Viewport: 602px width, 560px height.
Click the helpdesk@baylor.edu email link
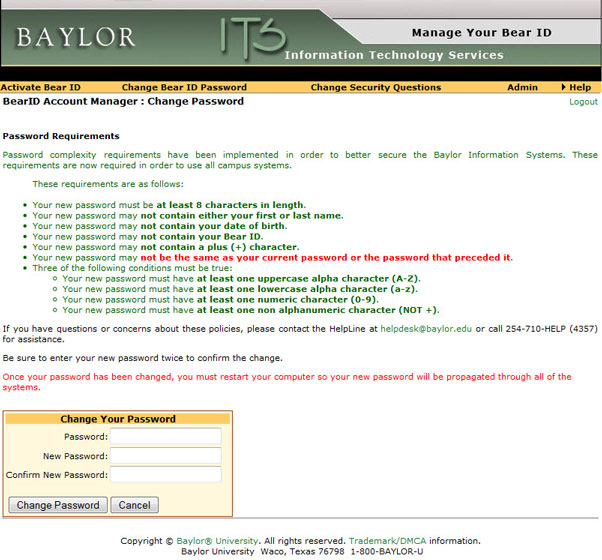[426, 329]
